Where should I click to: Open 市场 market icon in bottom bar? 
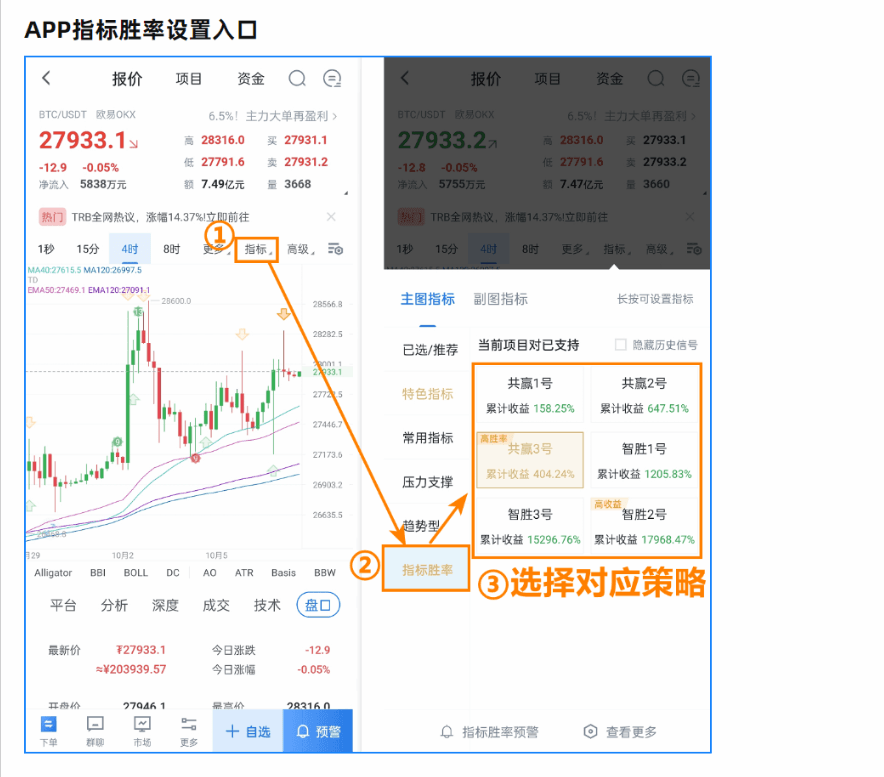pos(142,731)
